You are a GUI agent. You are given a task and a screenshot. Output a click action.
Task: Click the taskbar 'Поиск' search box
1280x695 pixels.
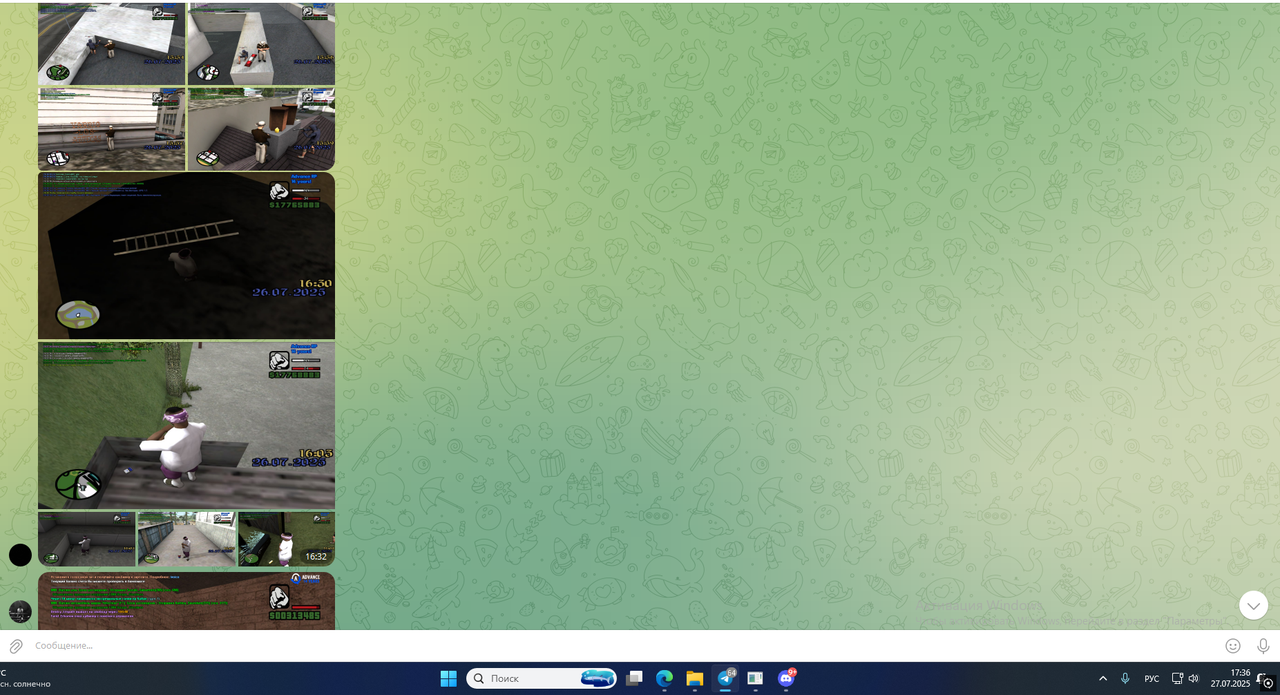pos(541,678)
